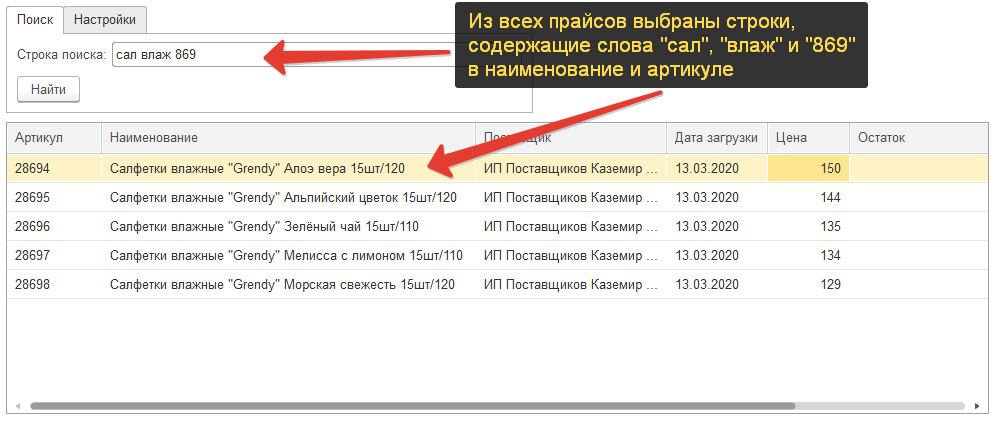Image resolution: width=998 pixels, height=422 pixels.
Task: Click the scrollbar right arrow
Action: (x=977, y=405)
